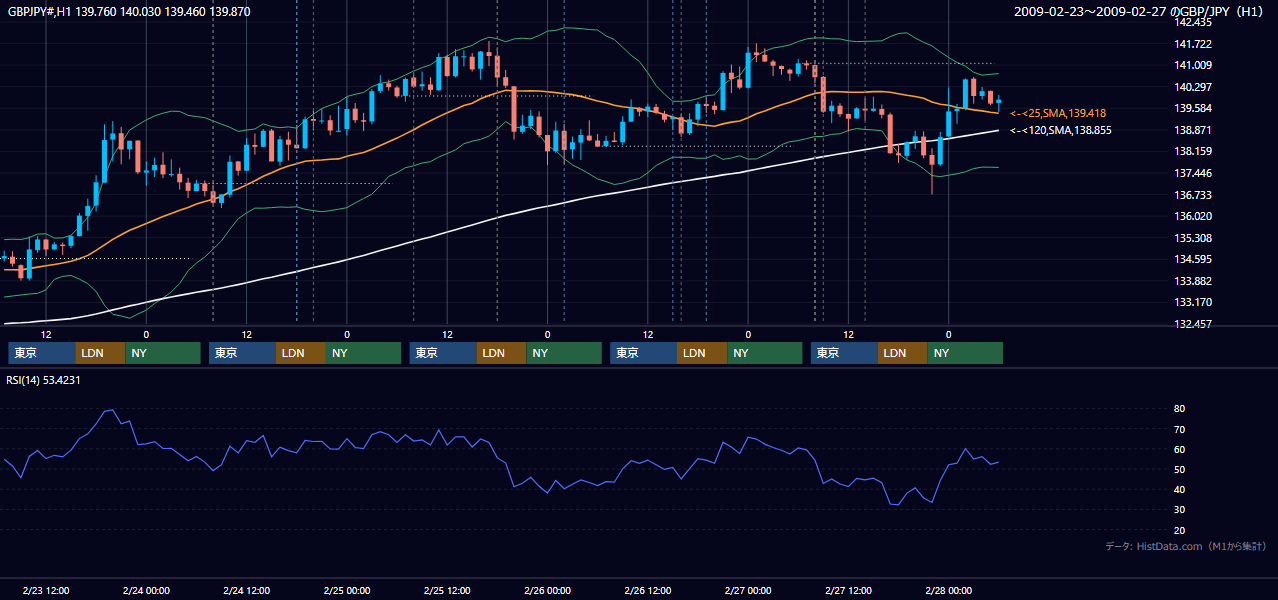Select the 2/26 00:00 time label
The height and width of the screenshot is (600, 1278).
coord(547,591)
